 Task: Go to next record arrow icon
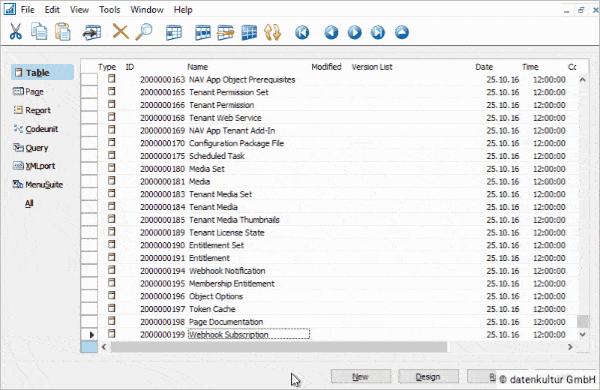pyautogui.click(x=354, y=33)
